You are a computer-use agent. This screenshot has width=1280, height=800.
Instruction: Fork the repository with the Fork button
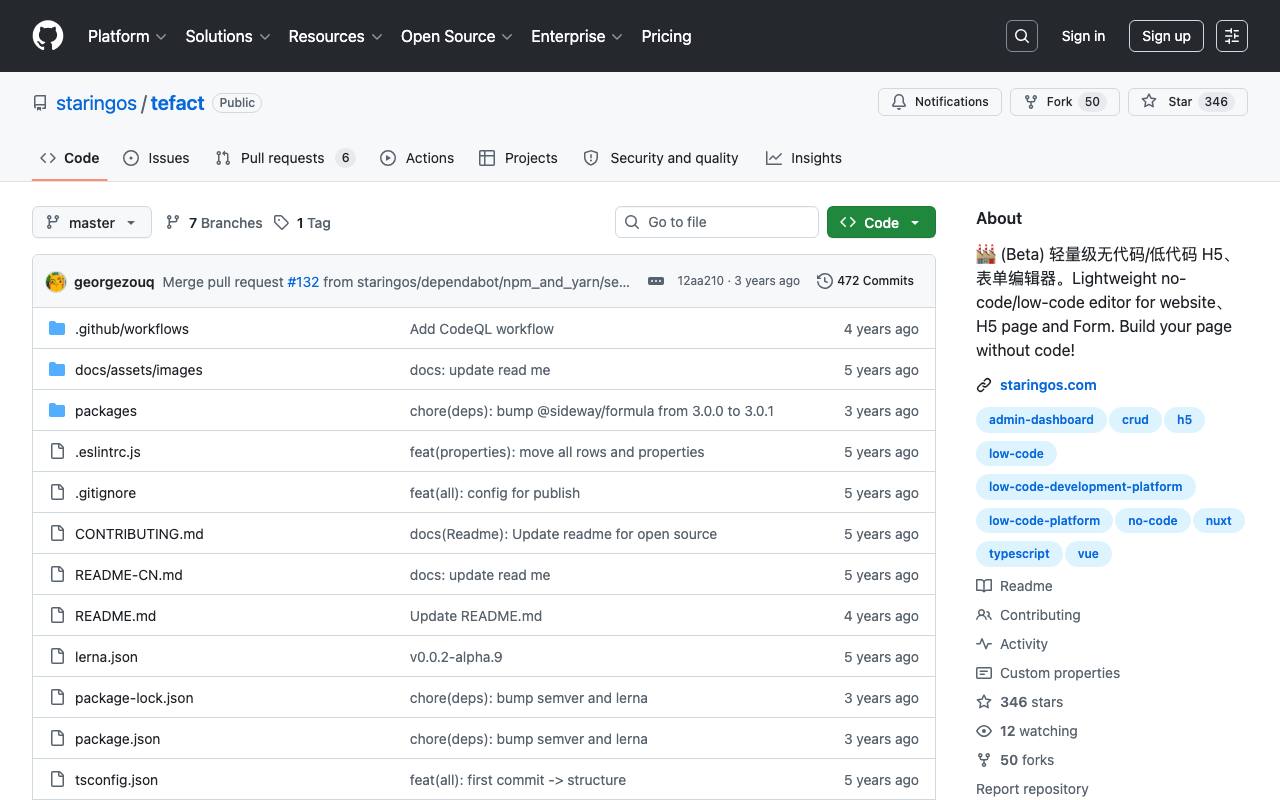pos(1065,102)
